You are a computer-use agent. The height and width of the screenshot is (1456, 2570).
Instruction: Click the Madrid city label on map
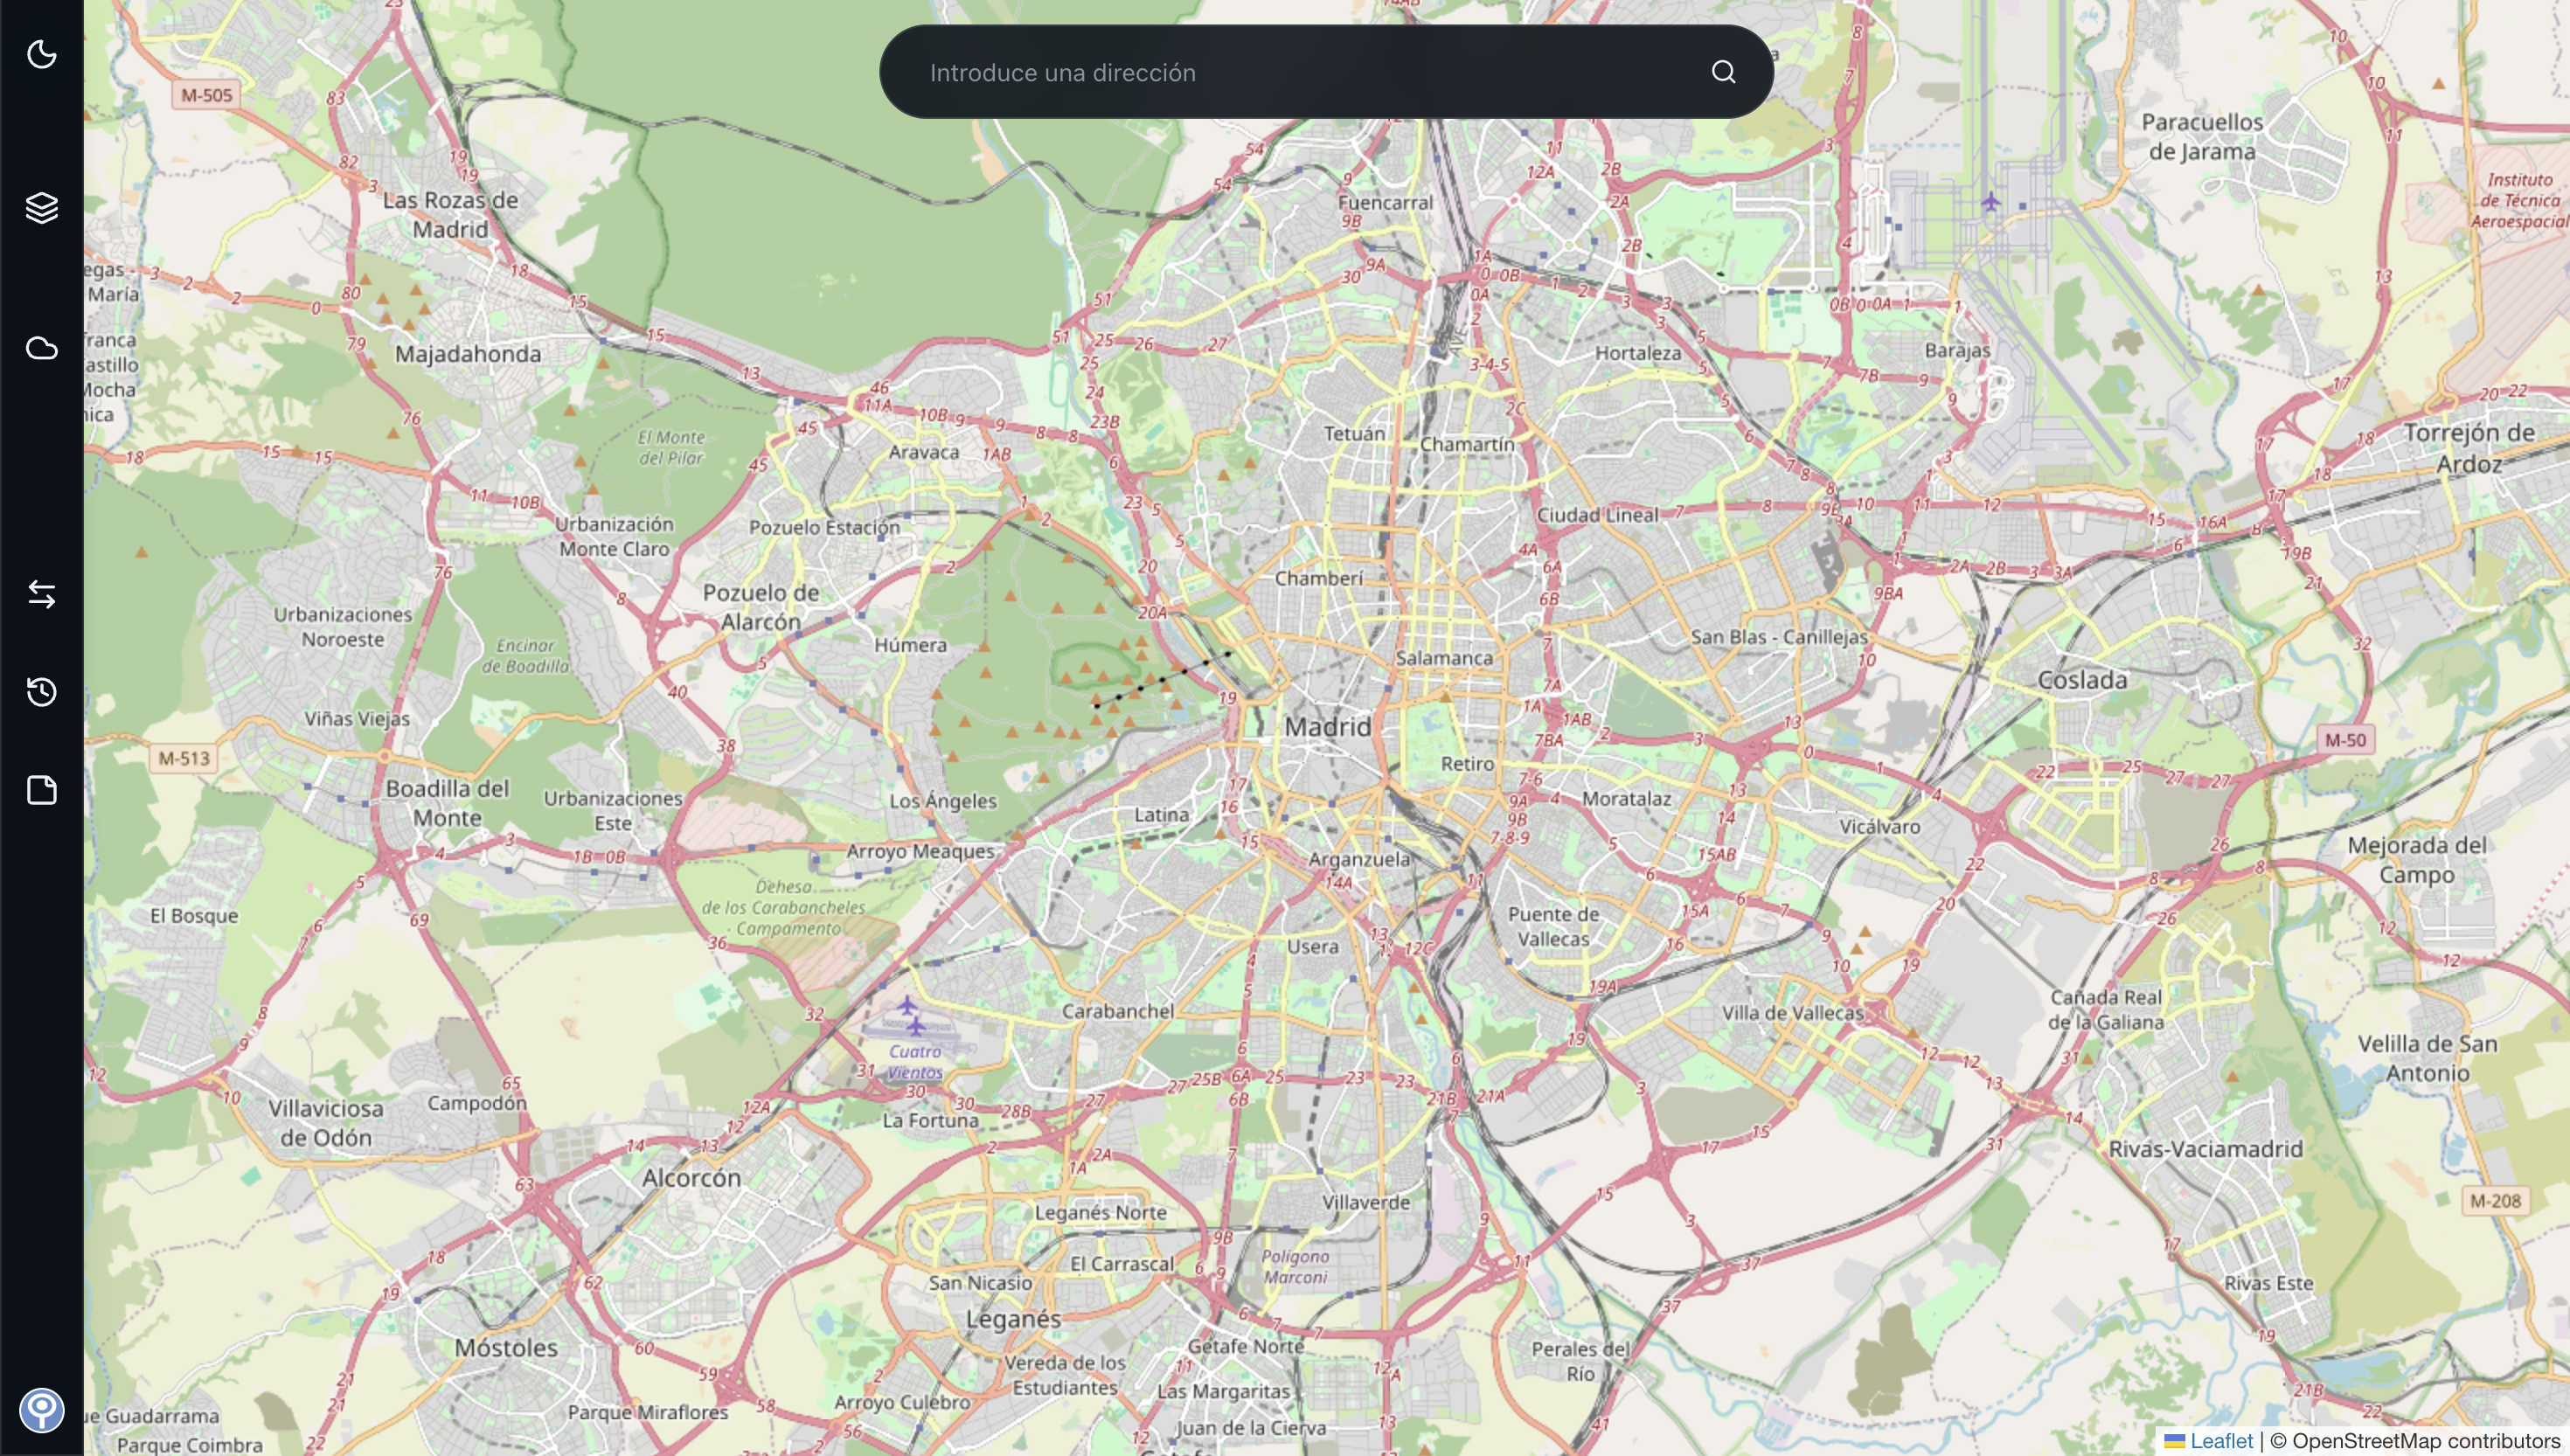point(1327,727)
